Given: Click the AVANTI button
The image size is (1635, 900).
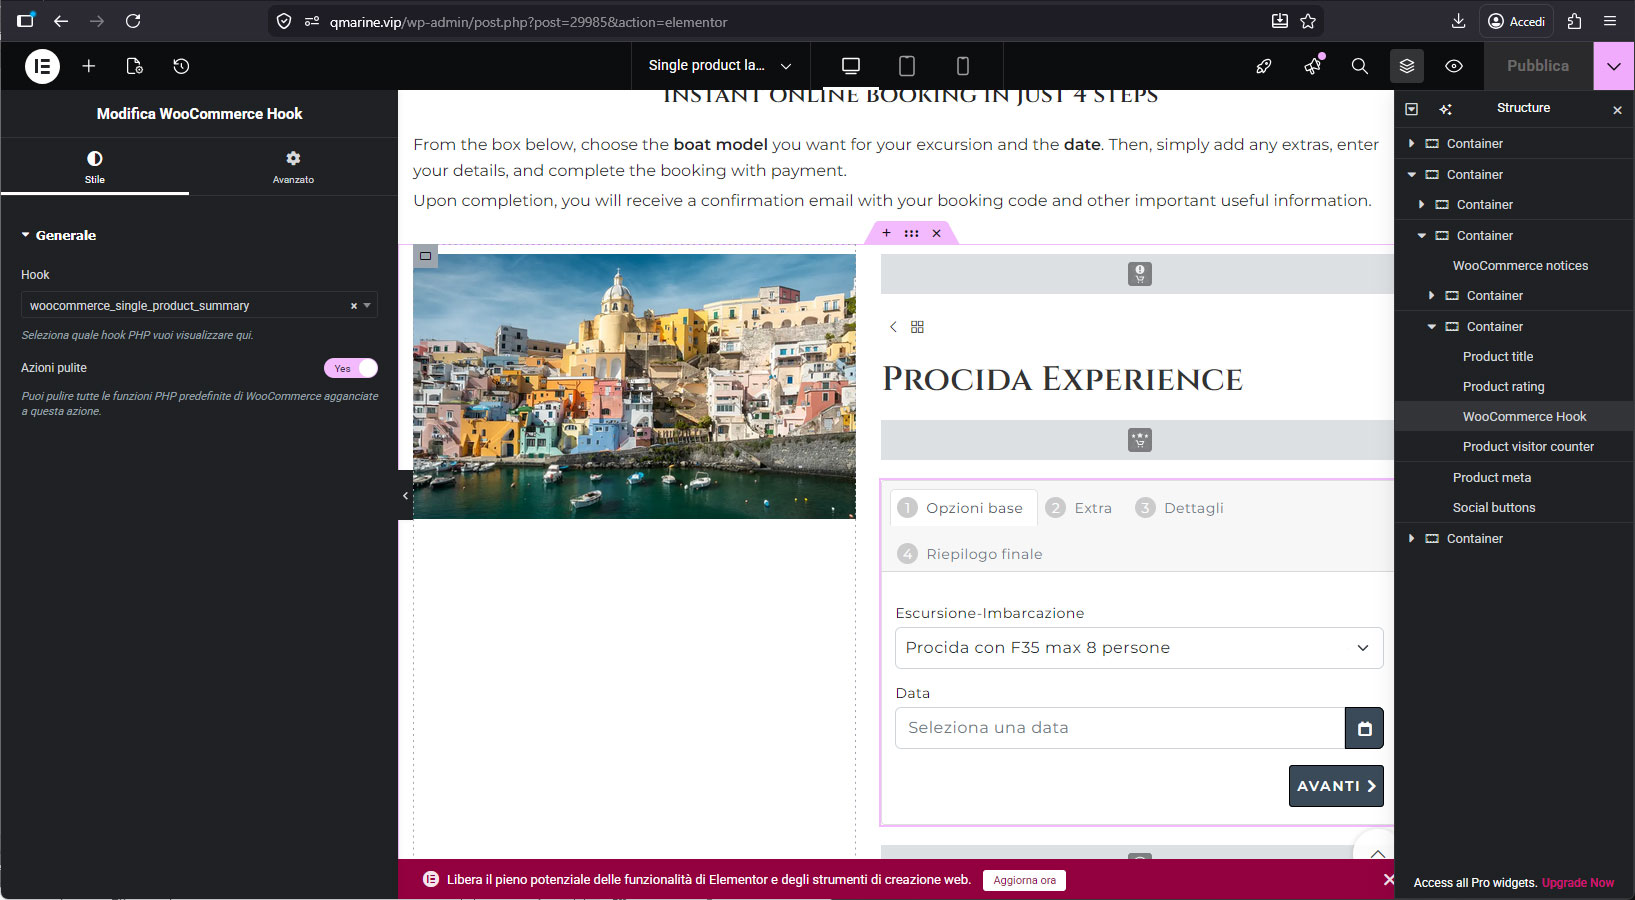Looking at the screenshot, I should 1336,786.
